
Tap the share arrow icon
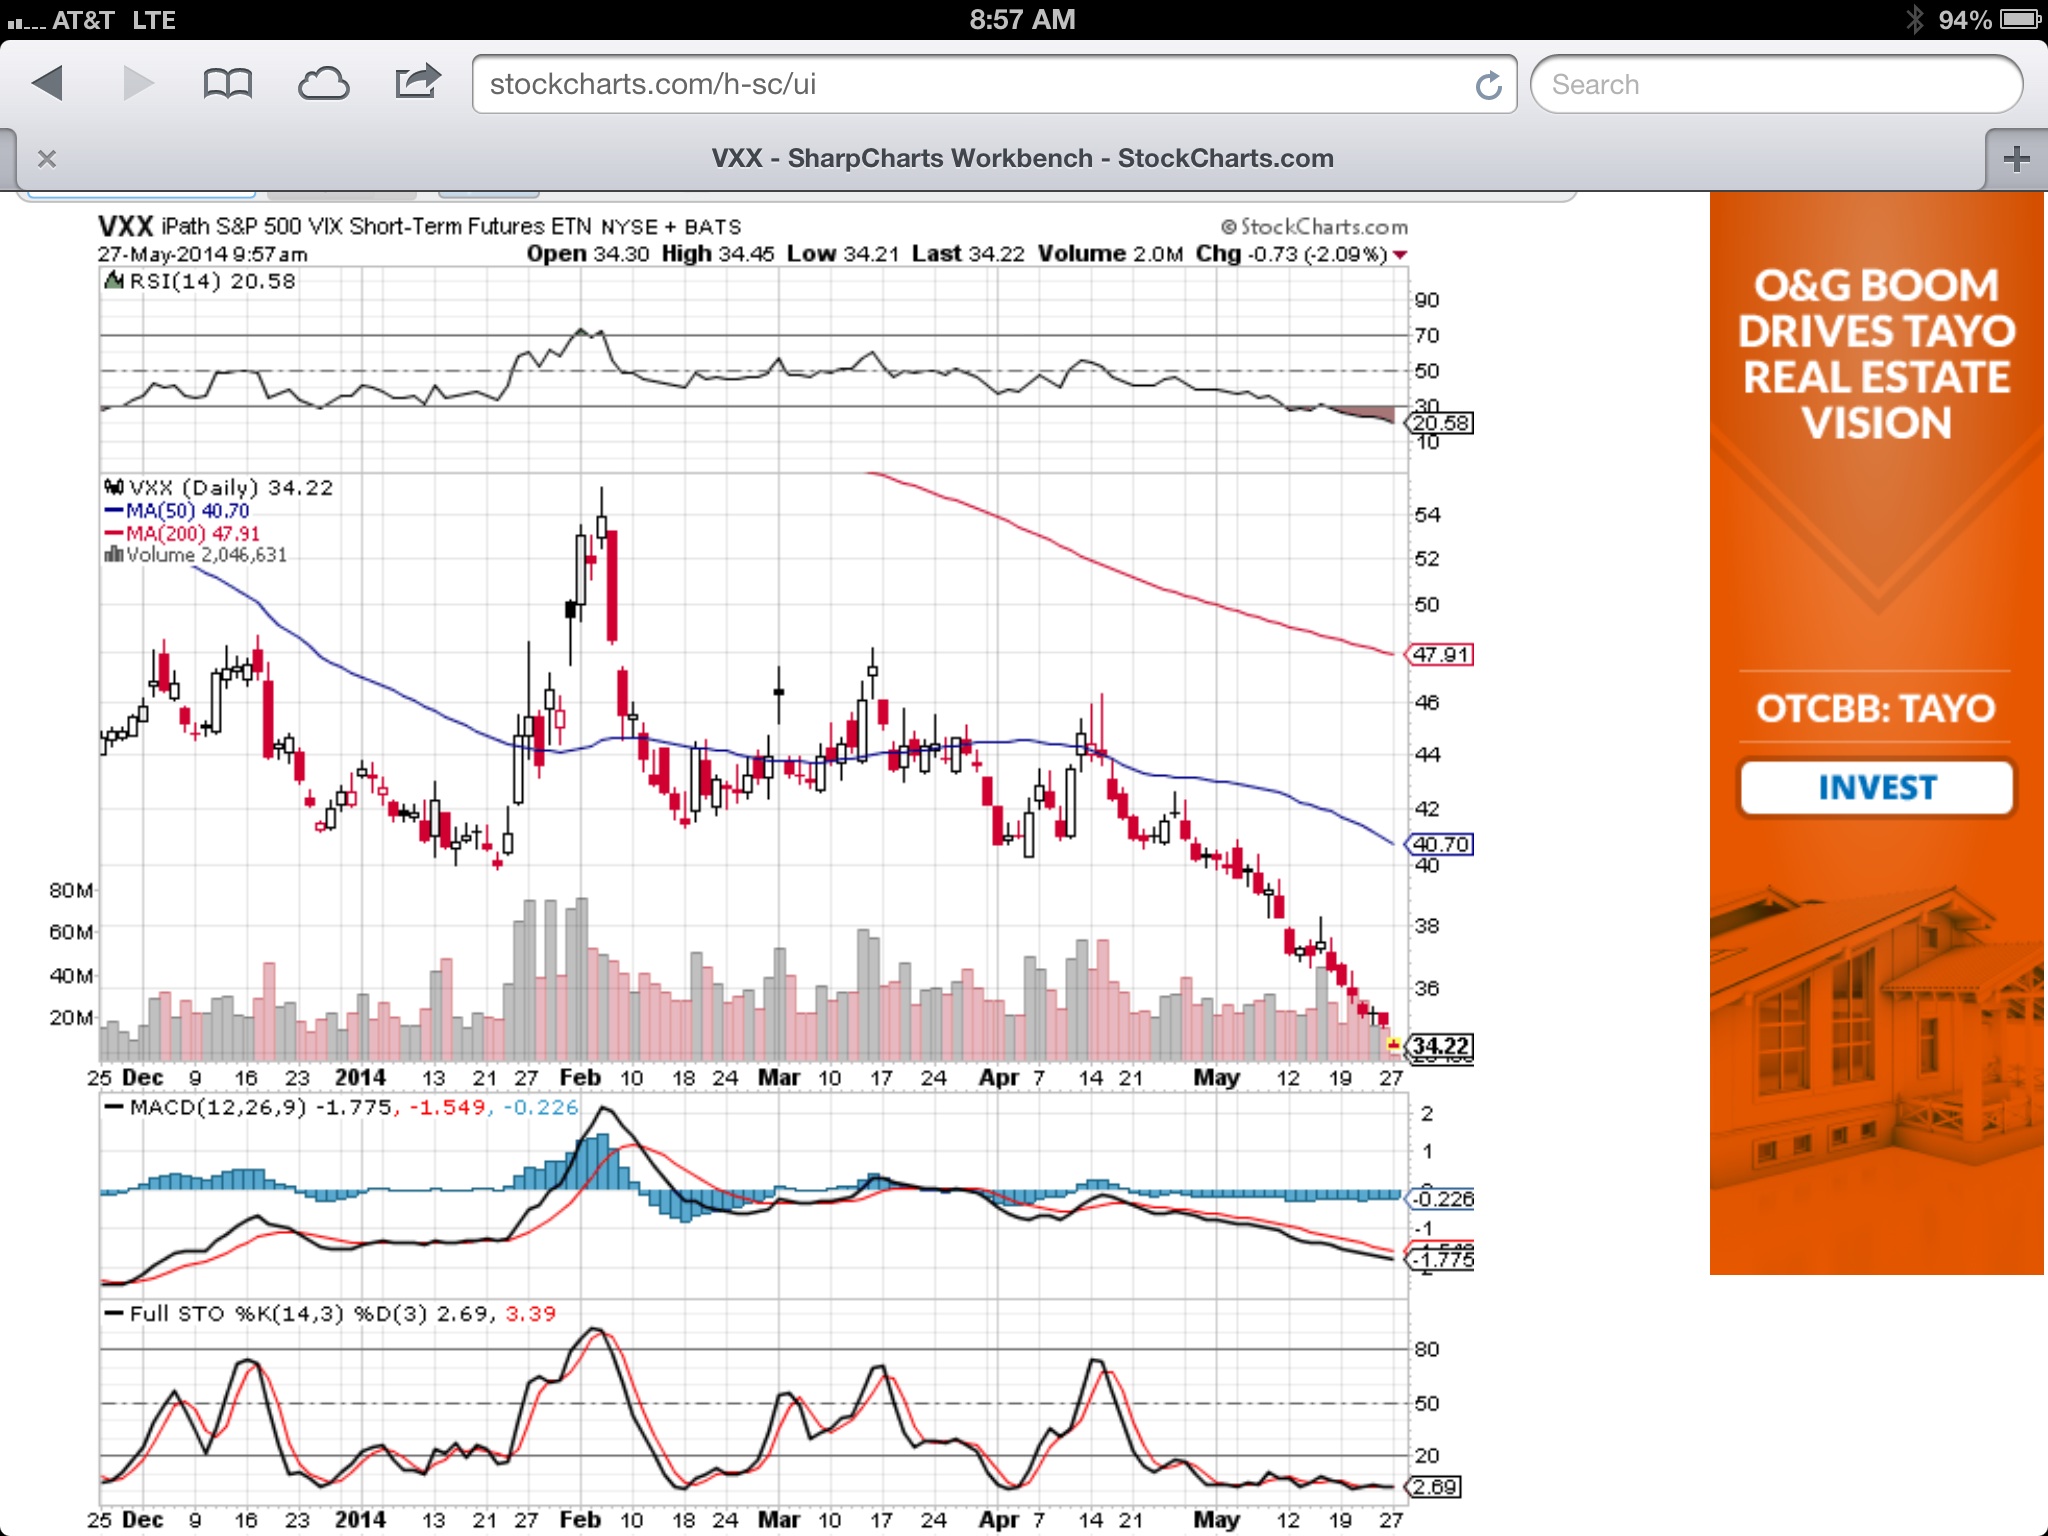(418, 82)
